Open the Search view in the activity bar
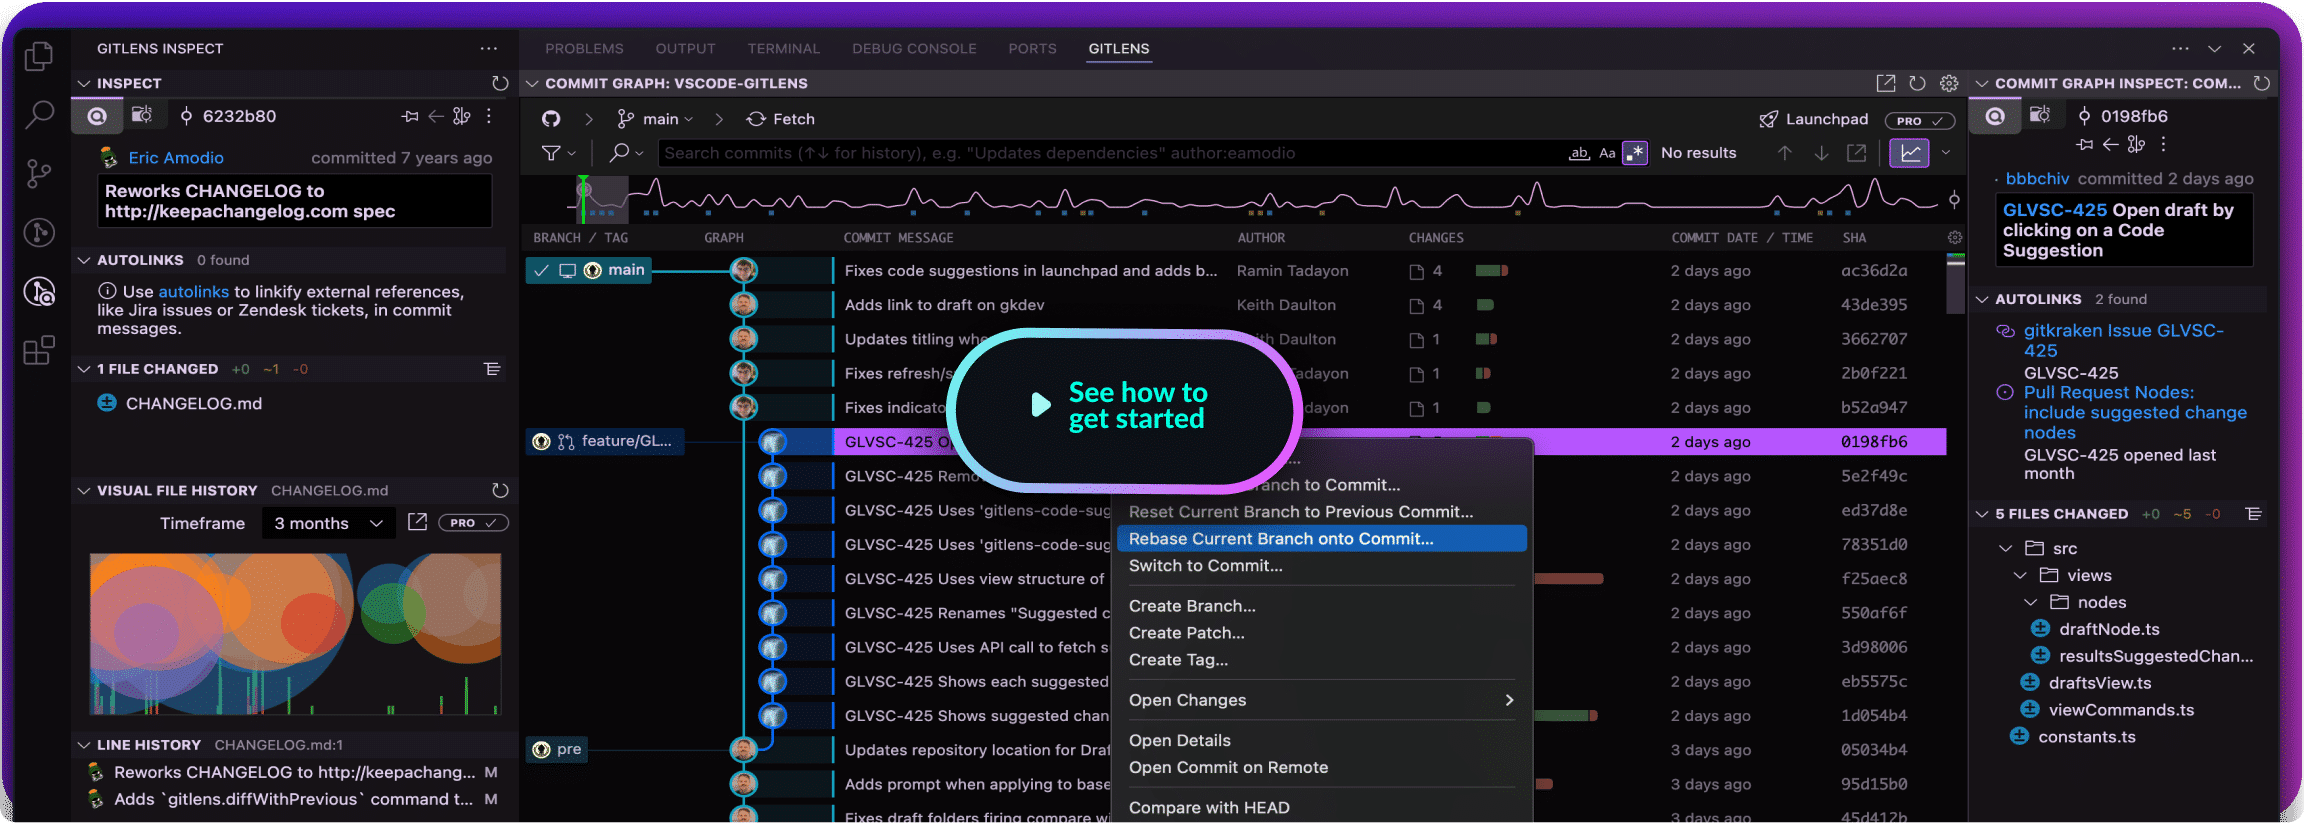2305x823 pixels. [39, 114]
